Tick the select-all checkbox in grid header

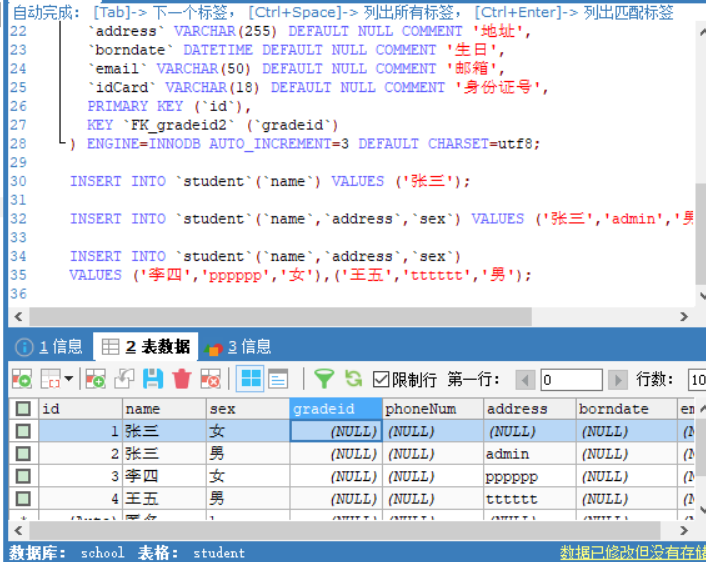21,409
